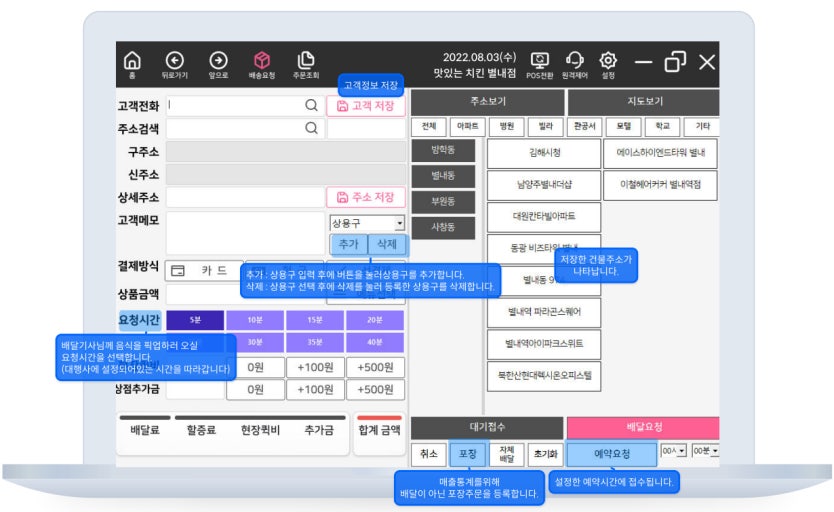
Task: Filter addresses by 아파트 category
Action: pyautogui.click(x=467, y=128)
